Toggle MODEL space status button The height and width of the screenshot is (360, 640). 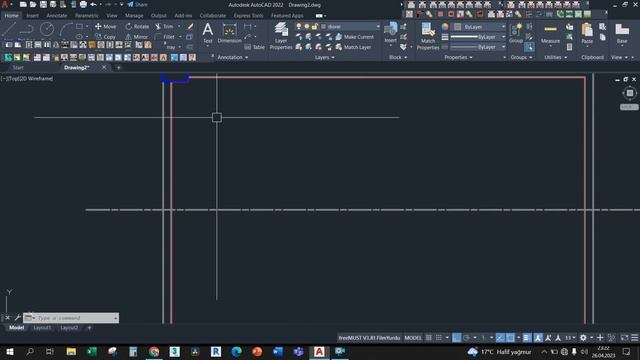(x=413, y=338)
